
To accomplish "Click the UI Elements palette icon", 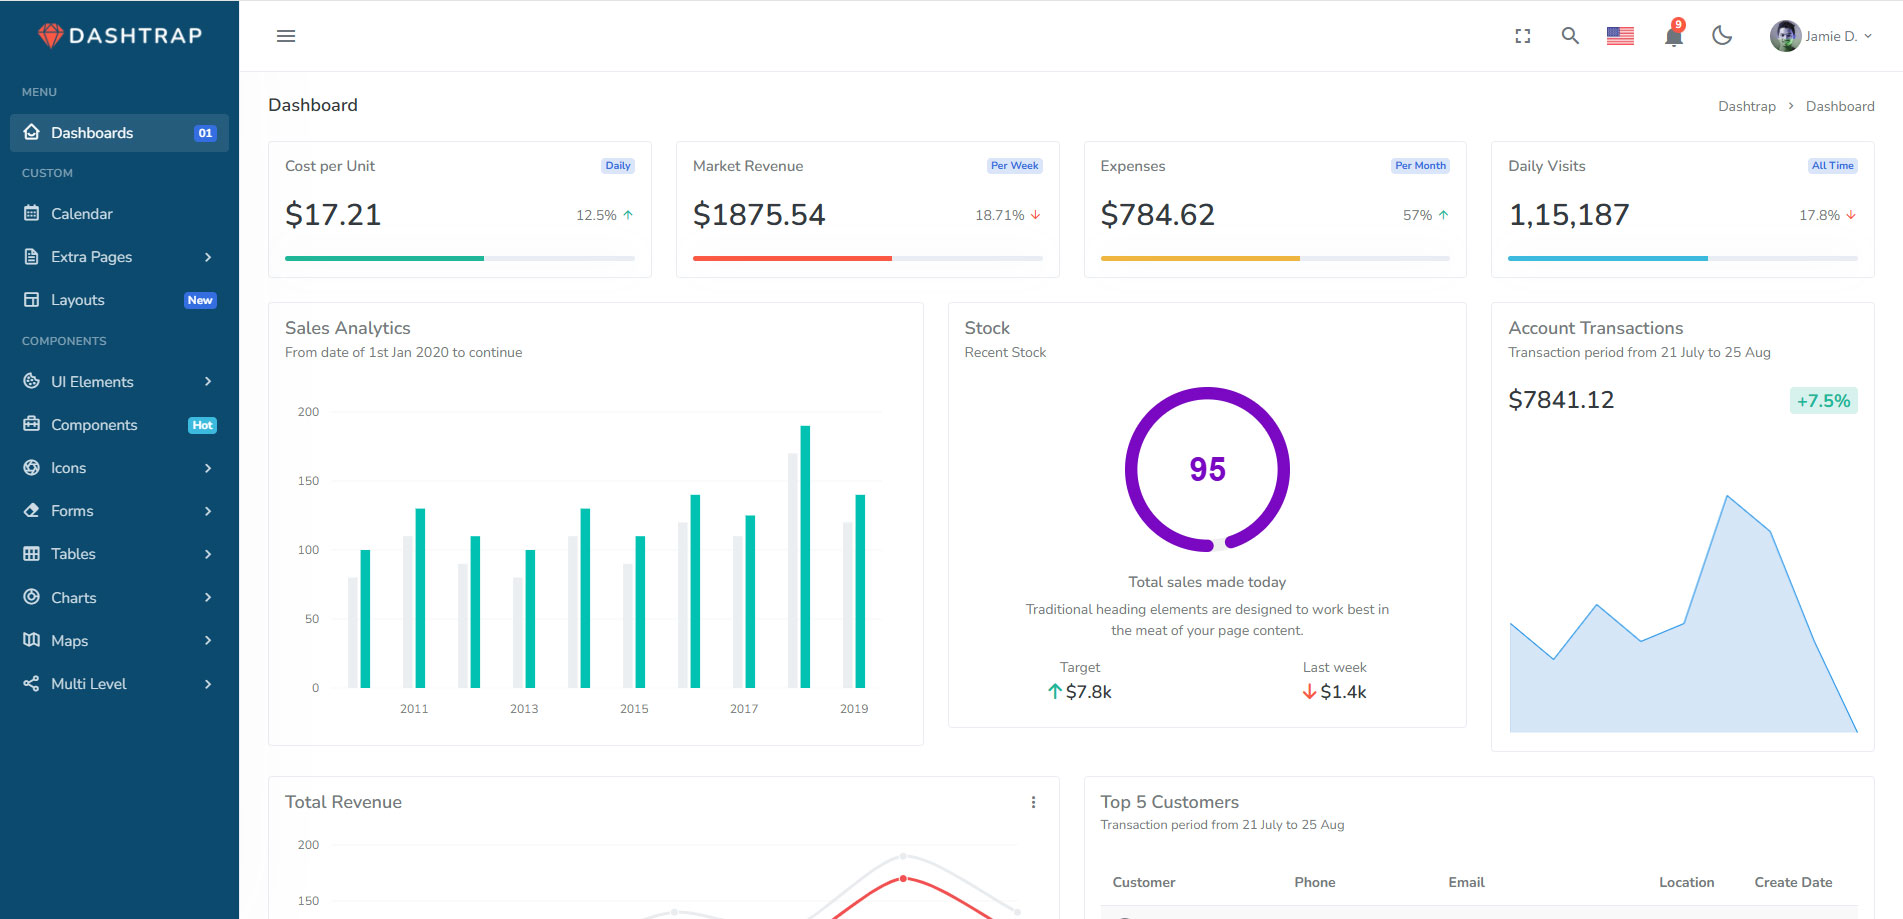I will coord(32,381).
